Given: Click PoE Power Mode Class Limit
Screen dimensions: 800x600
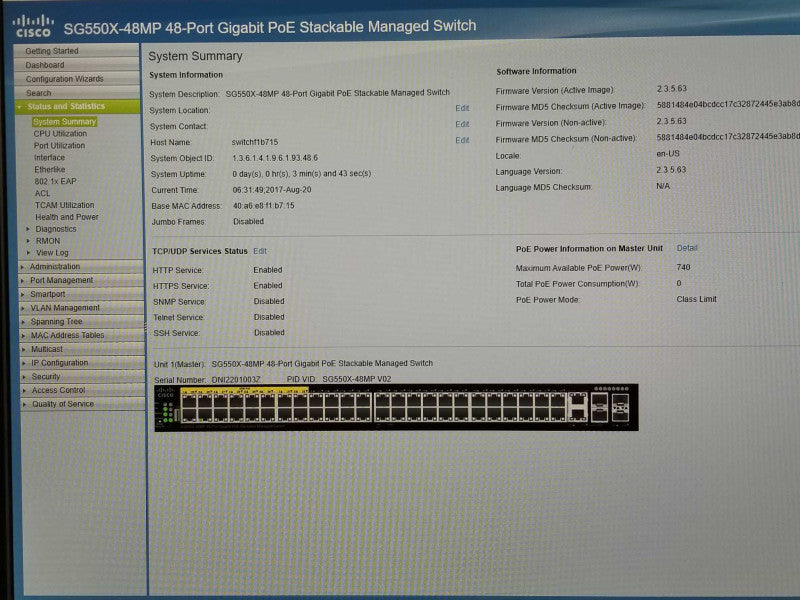Looking at the screenshot, I should tap(696, 299).
